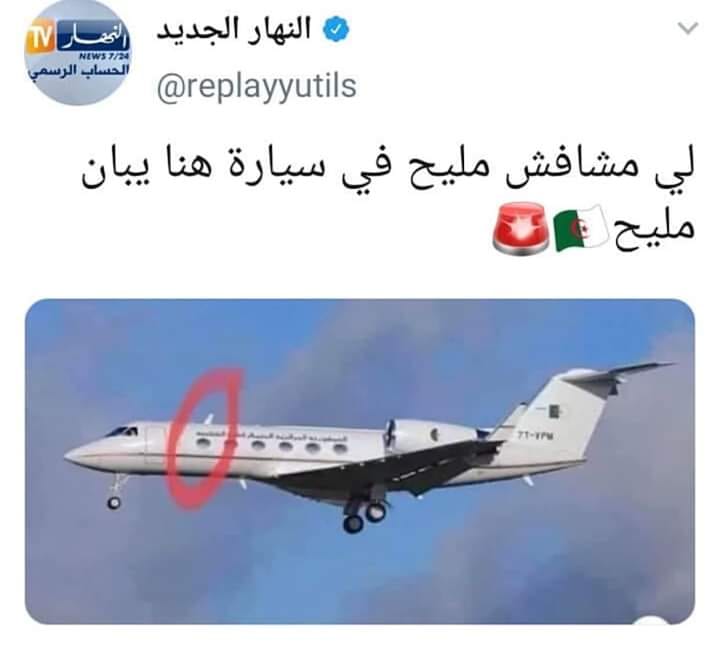Open the Ennahar TV profile avatar
Viewport: 720px width, 650px height.
click(77, 53)
